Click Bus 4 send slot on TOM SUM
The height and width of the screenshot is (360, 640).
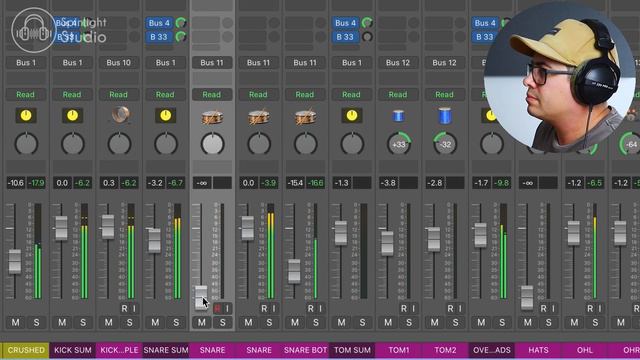pyautogui.click(x=345, y=23)
